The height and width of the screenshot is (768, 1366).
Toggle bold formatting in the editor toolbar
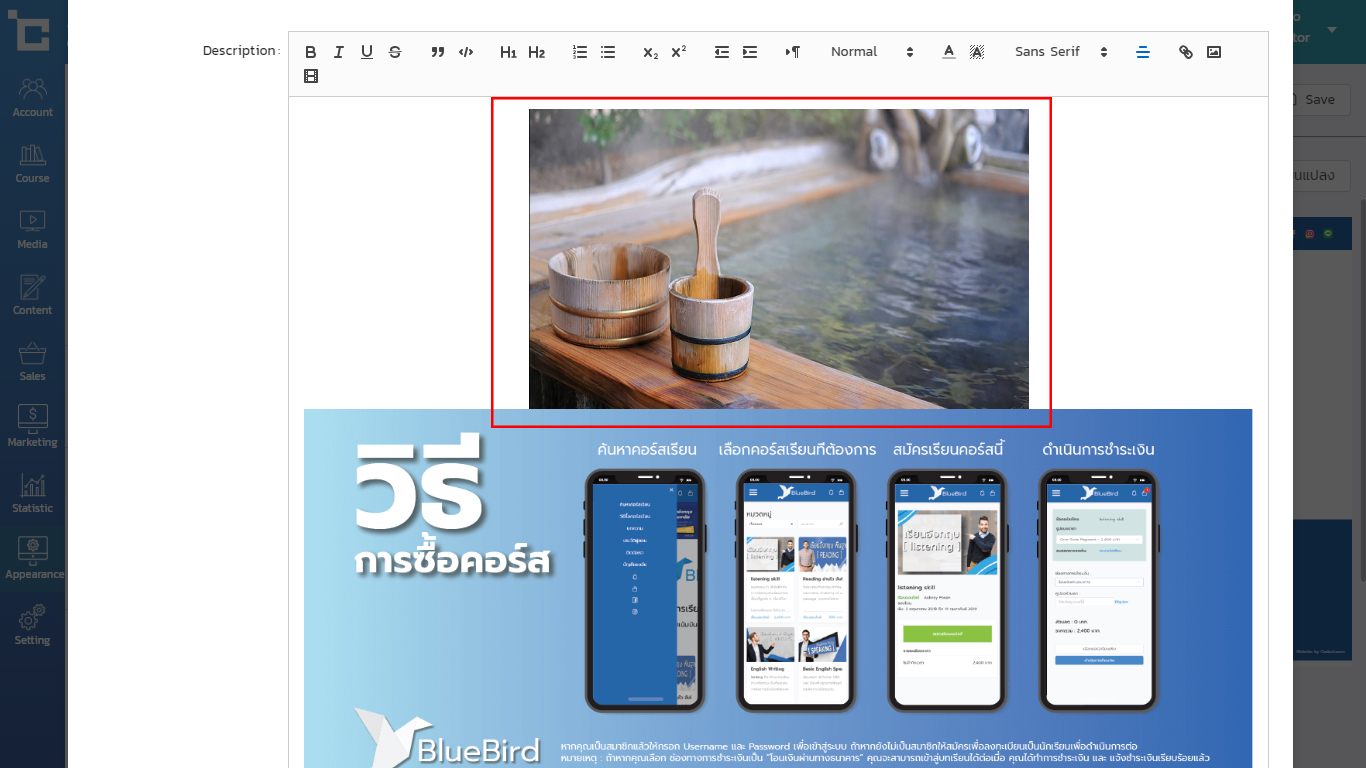(311, 52)
